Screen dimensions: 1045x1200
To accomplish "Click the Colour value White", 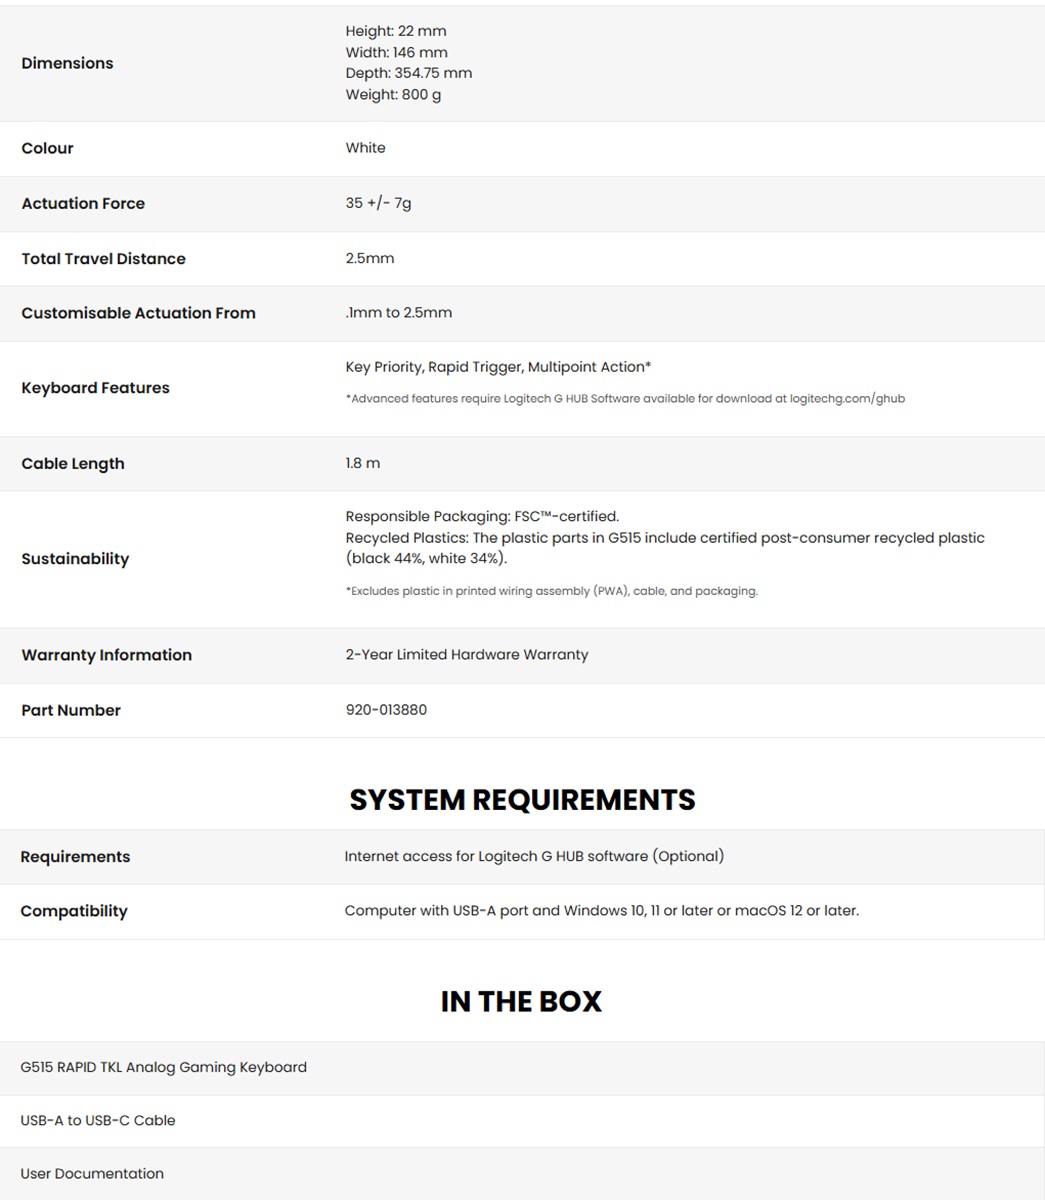I will tap(365, 148).
